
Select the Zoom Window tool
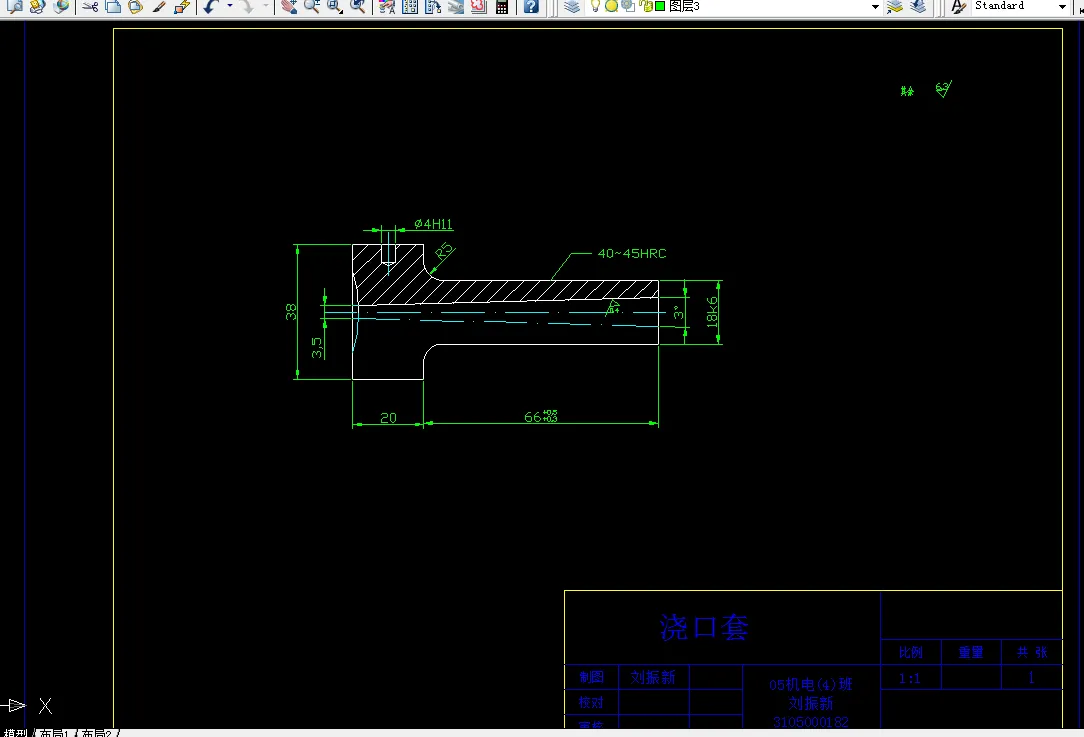335,7
